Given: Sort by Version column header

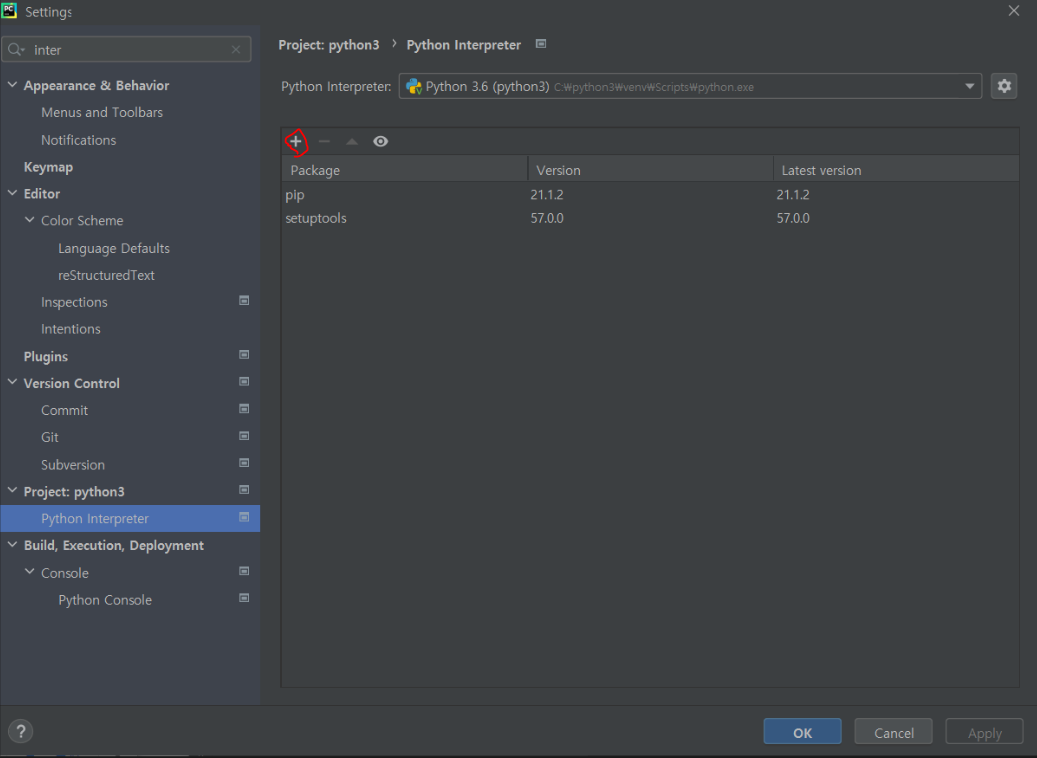Looking at the screenshot, I should pos(651,169).
